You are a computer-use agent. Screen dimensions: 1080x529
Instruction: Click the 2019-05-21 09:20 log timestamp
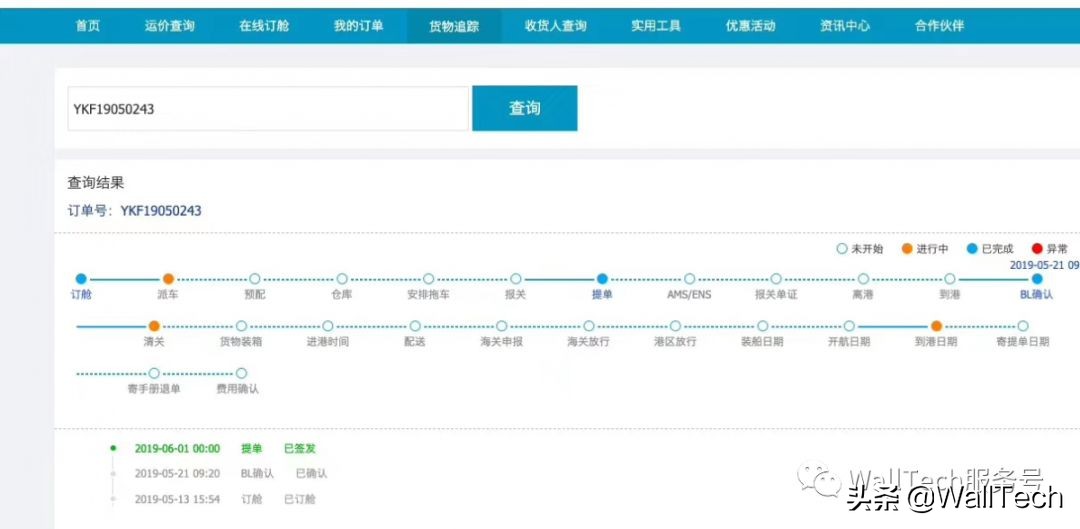177,473
